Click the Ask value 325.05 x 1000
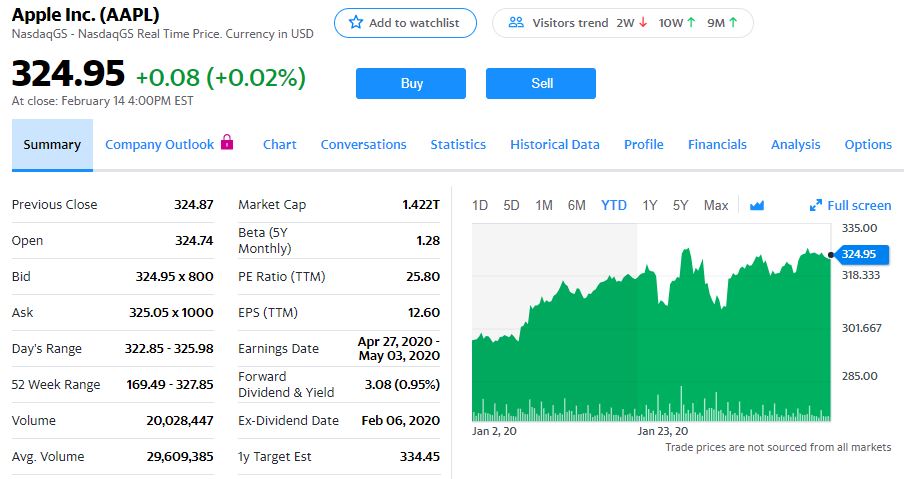This screenshot has height=479, width=904. click(x=171, y=312)
